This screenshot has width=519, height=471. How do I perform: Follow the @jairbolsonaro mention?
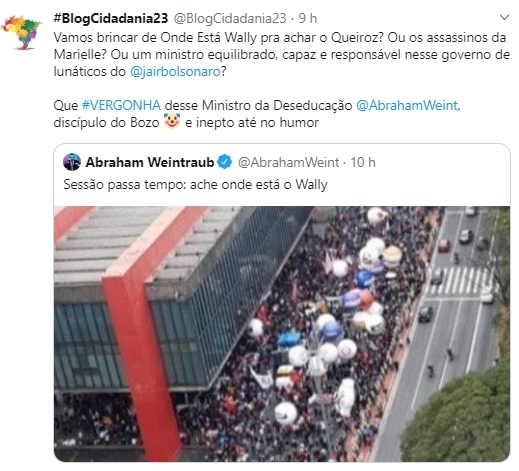175,71
